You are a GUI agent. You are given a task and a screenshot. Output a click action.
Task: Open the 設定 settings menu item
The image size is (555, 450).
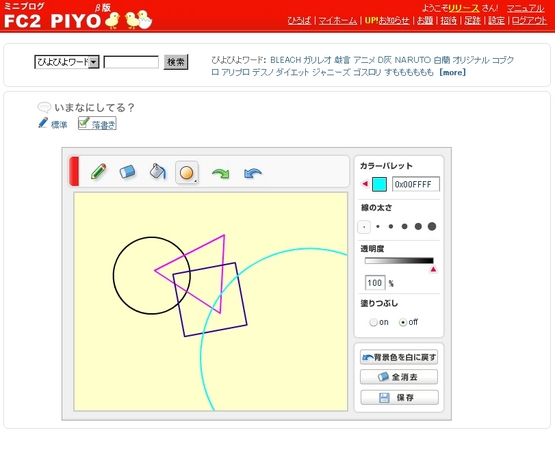pos(496,21)
